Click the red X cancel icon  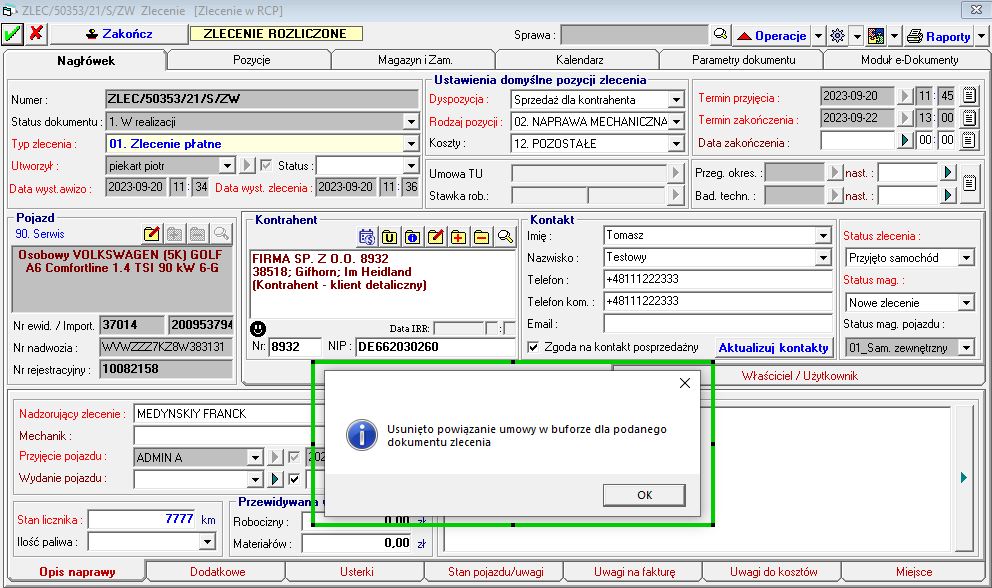point(37,33)
